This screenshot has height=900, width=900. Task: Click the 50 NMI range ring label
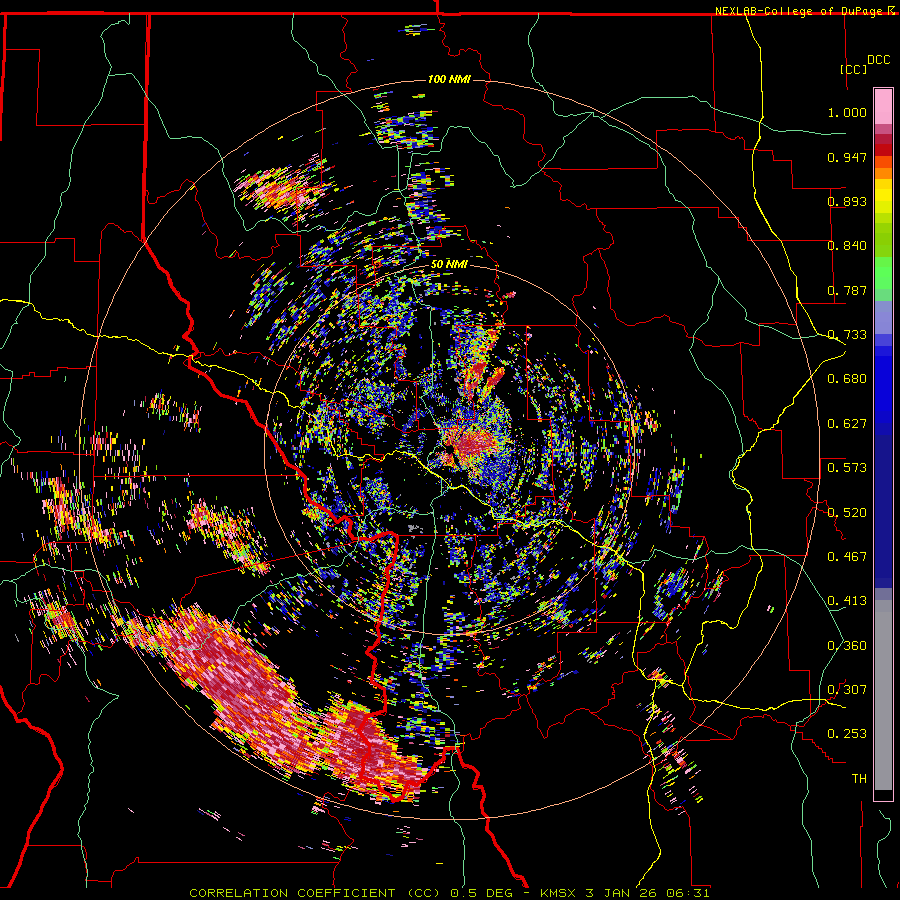[449, 264]
